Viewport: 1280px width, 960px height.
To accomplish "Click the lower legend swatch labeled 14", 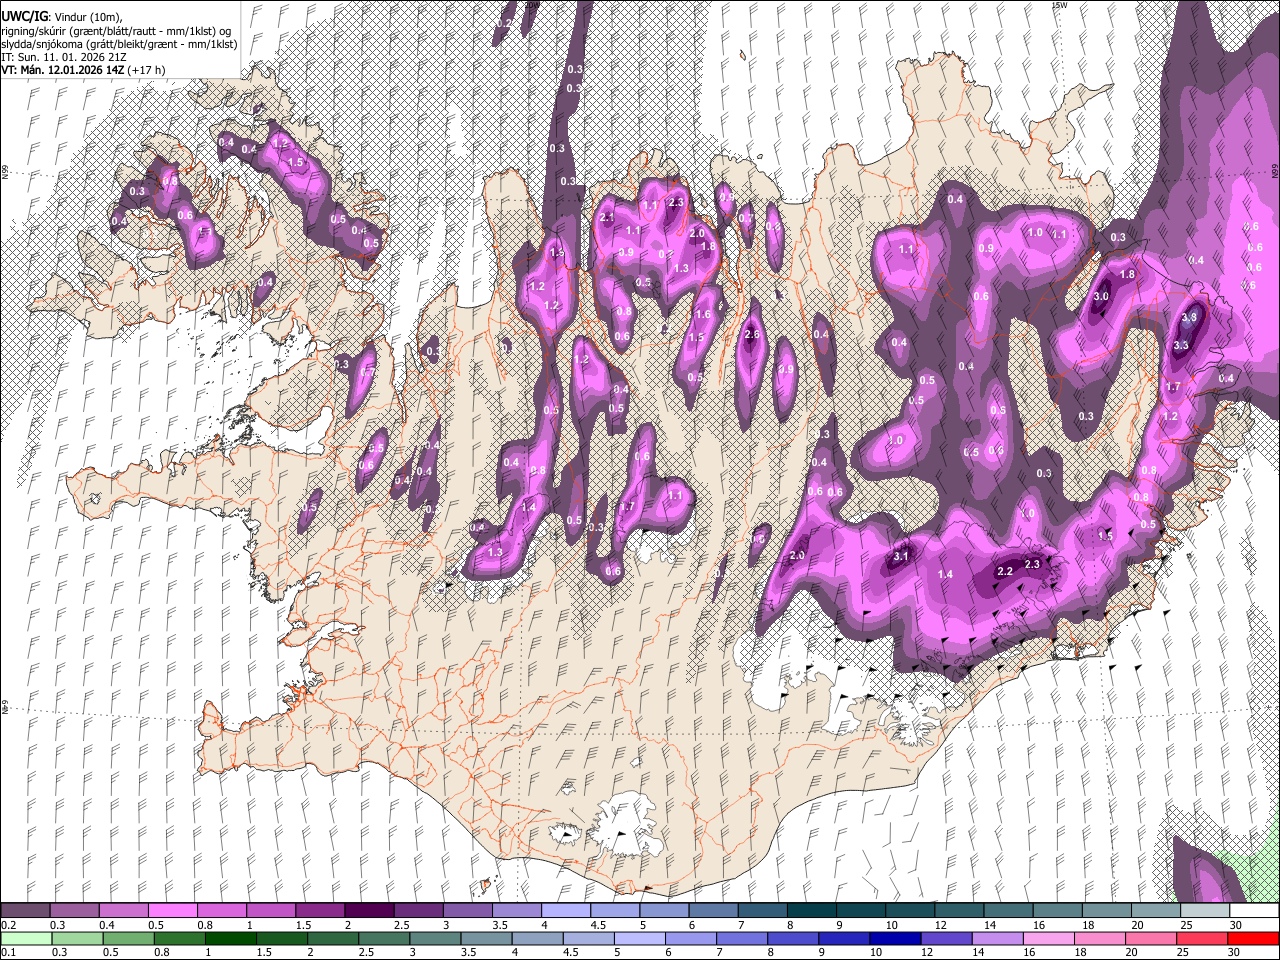I will click(x=996, y=938).
